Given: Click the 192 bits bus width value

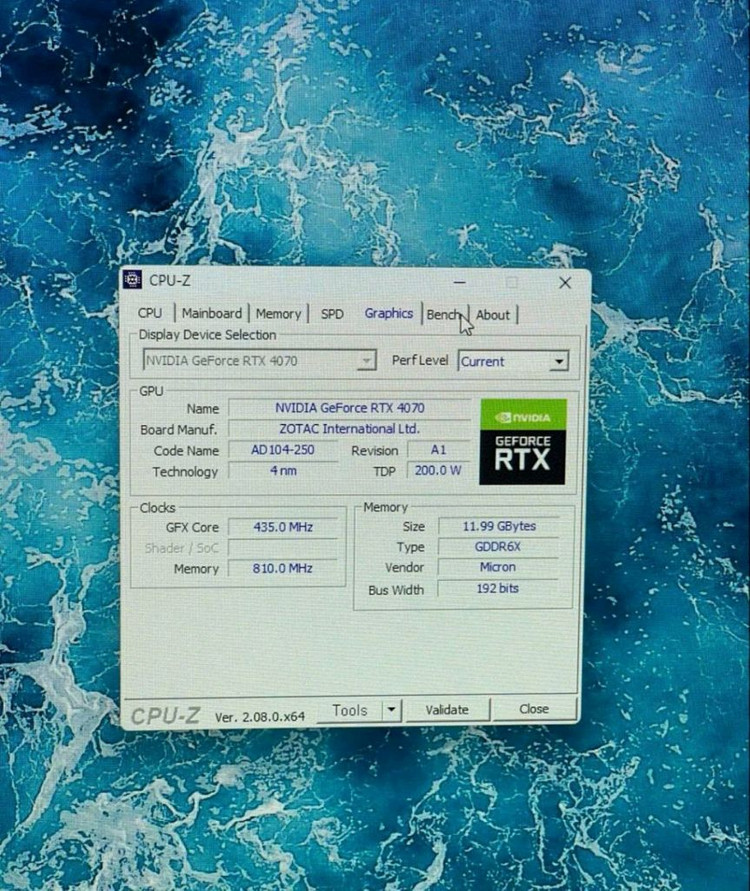Looking at the screenshot, I should (x=498, y=588).
